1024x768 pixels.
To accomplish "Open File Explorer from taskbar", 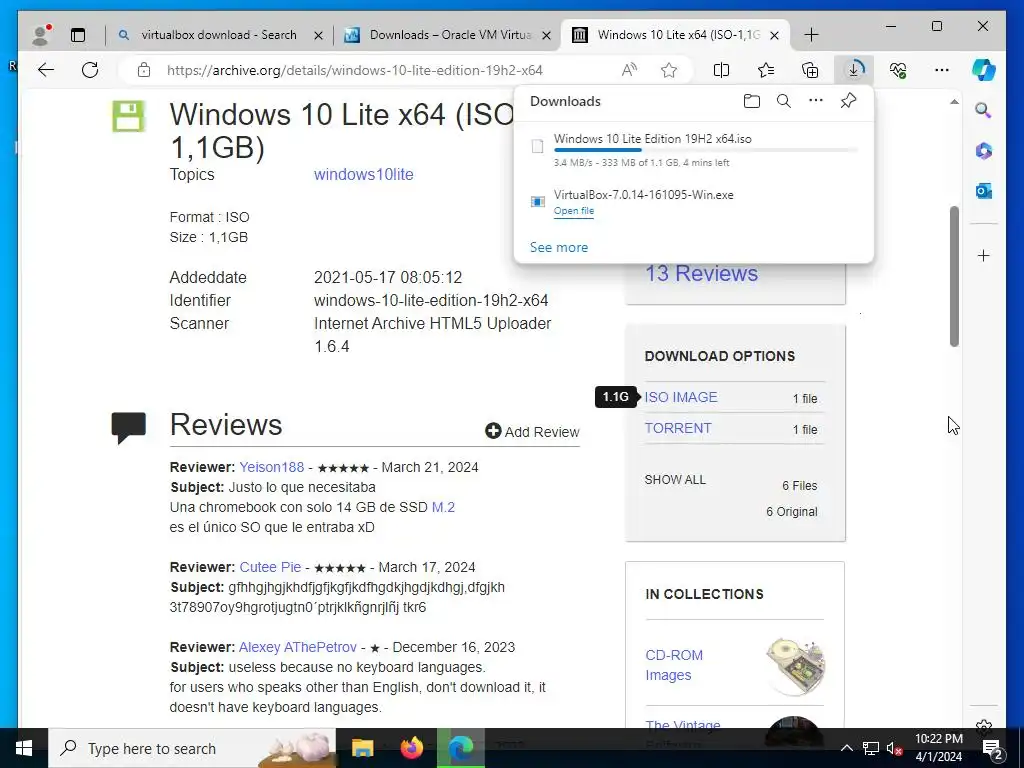I will 362,748.
